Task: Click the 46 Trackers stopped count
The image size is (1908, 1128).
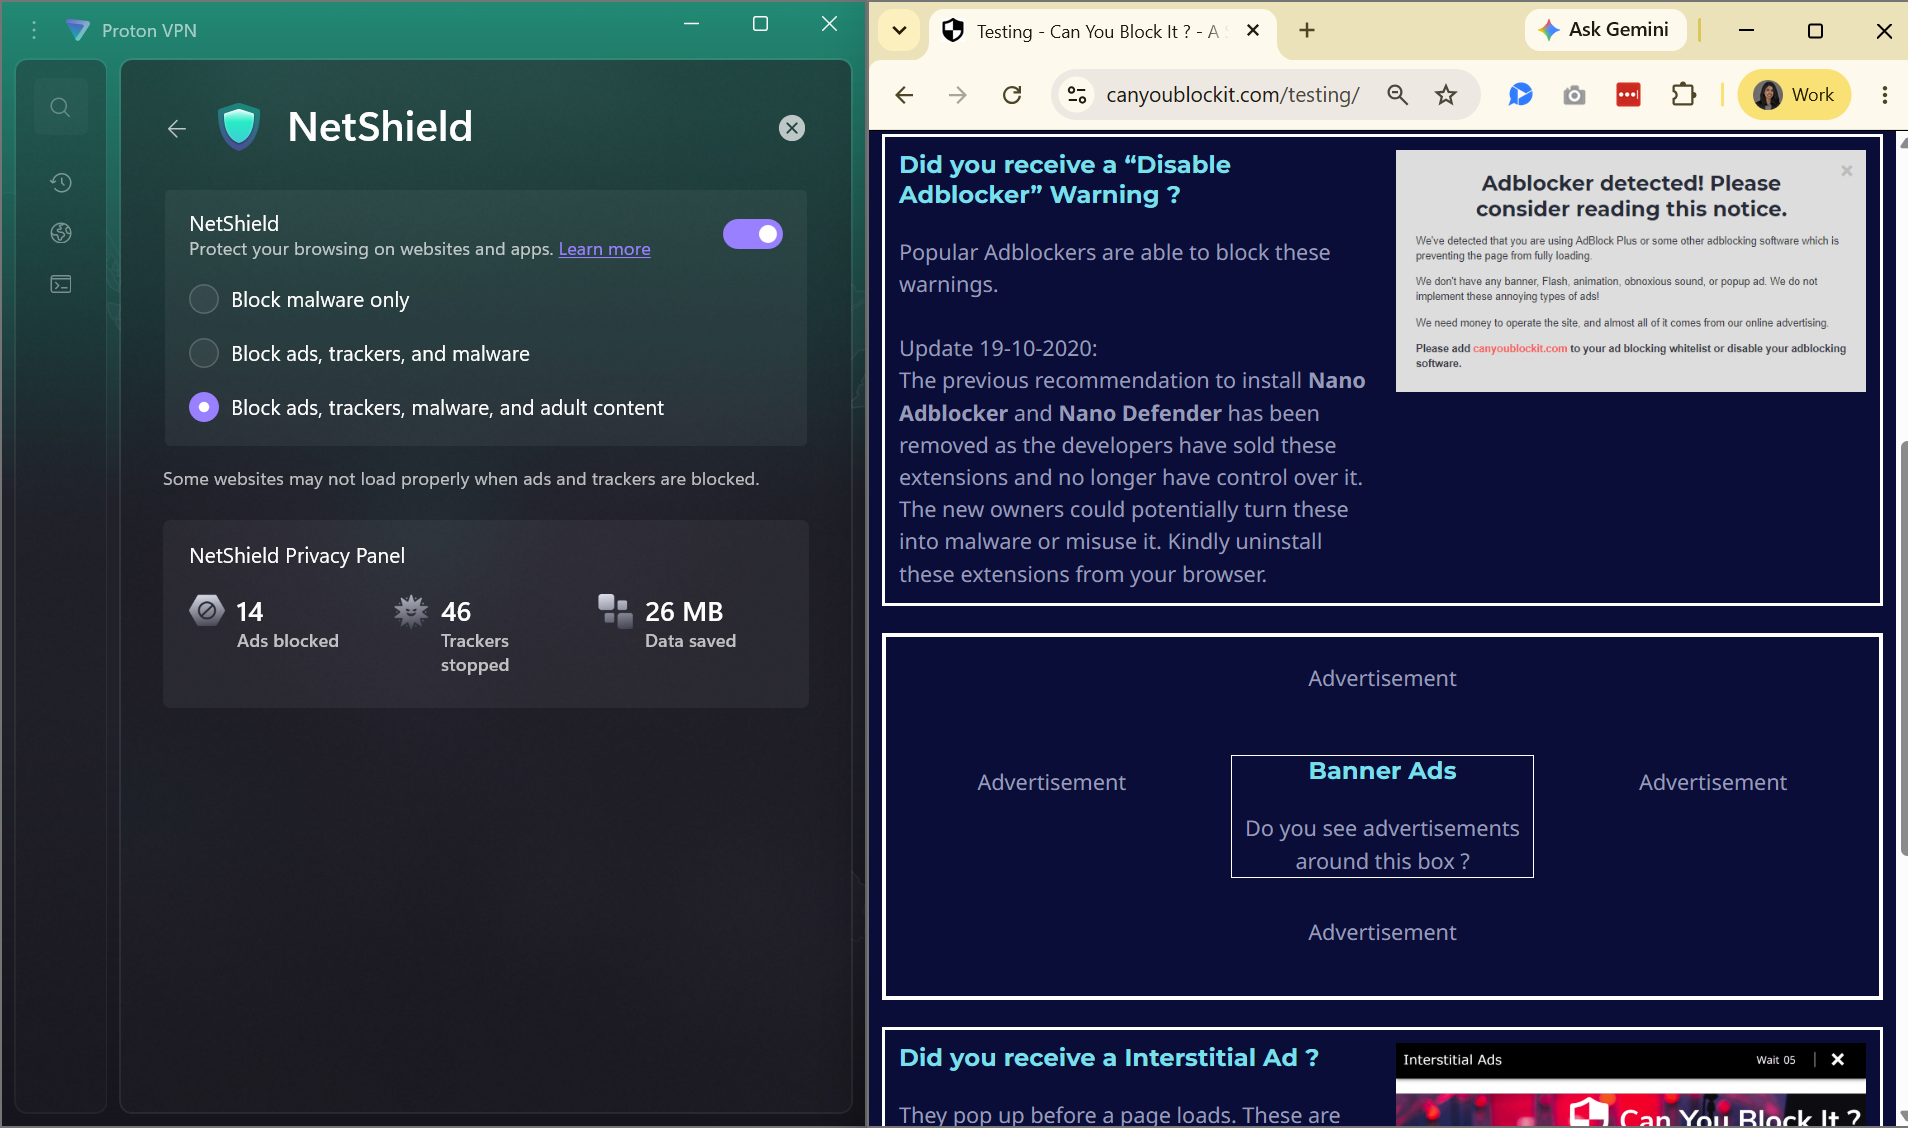Action: (x=456, y=611)
